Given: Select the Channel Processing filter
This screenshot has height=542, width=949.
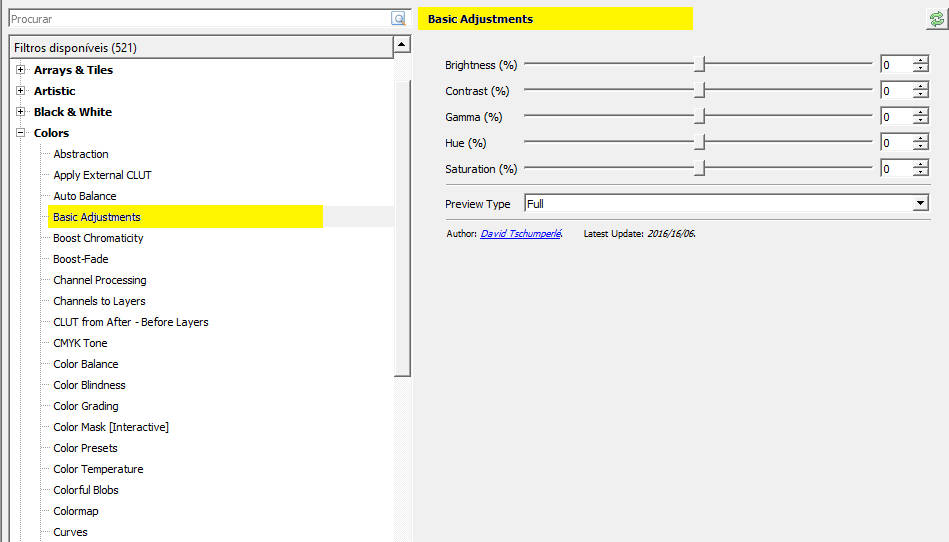Looking at the screenshot, I should click(100, 280).
